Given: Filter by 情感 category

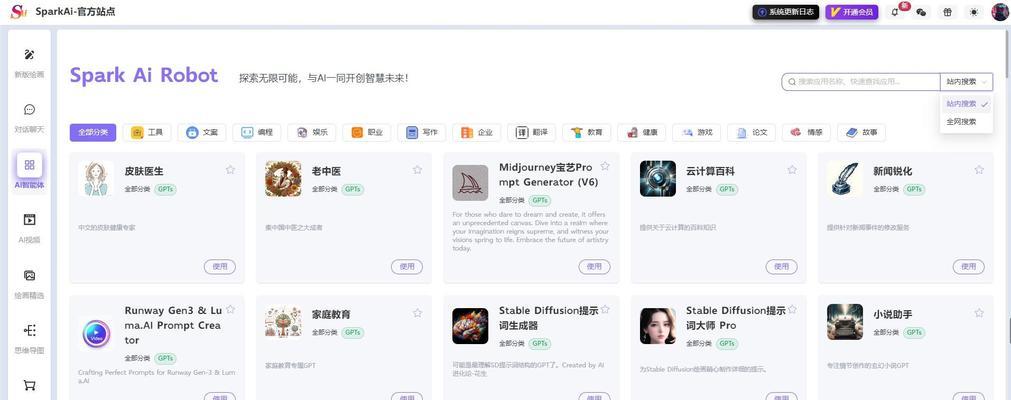Looking at the screenshot, I should pos(807,132).
